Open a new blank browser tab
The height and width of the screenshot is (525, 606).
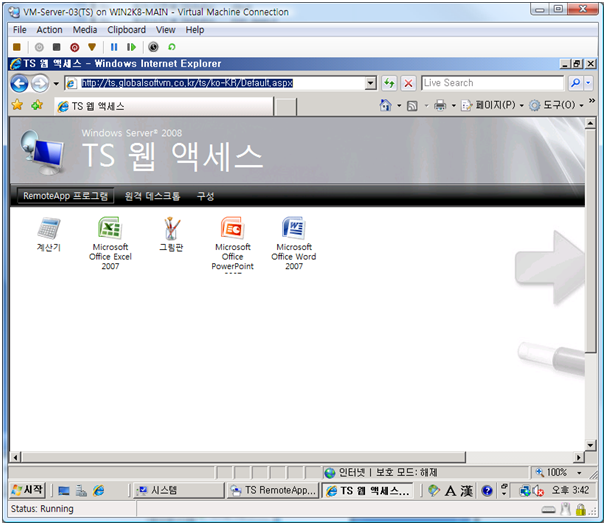click(x=285, y=107)
